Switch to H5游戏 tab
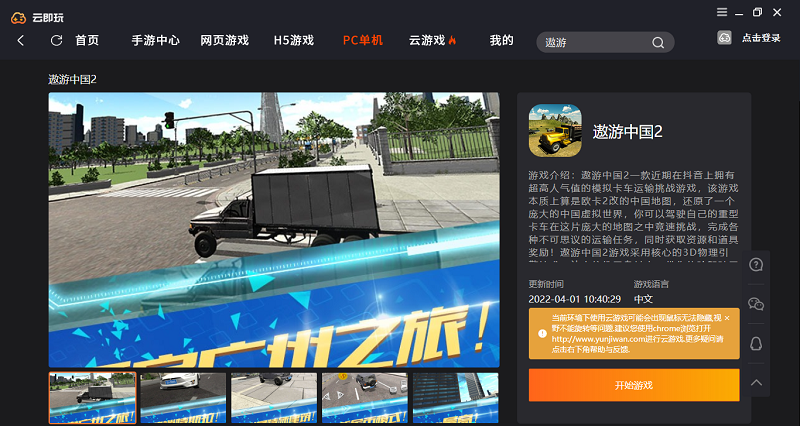 294,41
